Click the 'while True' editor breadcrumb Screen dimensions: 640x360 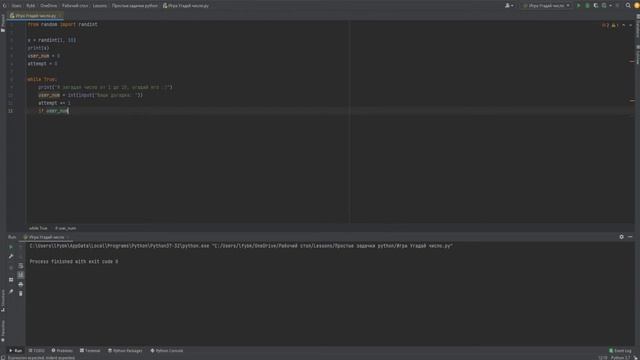38,228
